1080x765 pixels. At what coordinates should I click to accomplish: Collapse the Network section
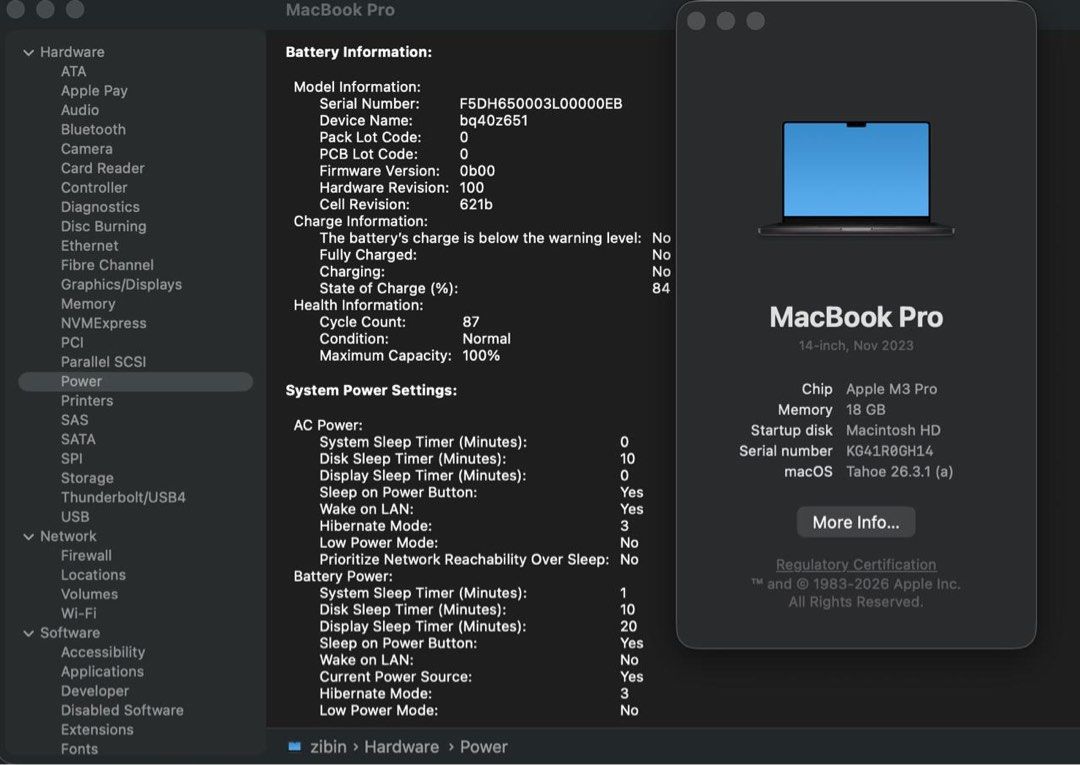pyautogui.click(x=28, y=536)
